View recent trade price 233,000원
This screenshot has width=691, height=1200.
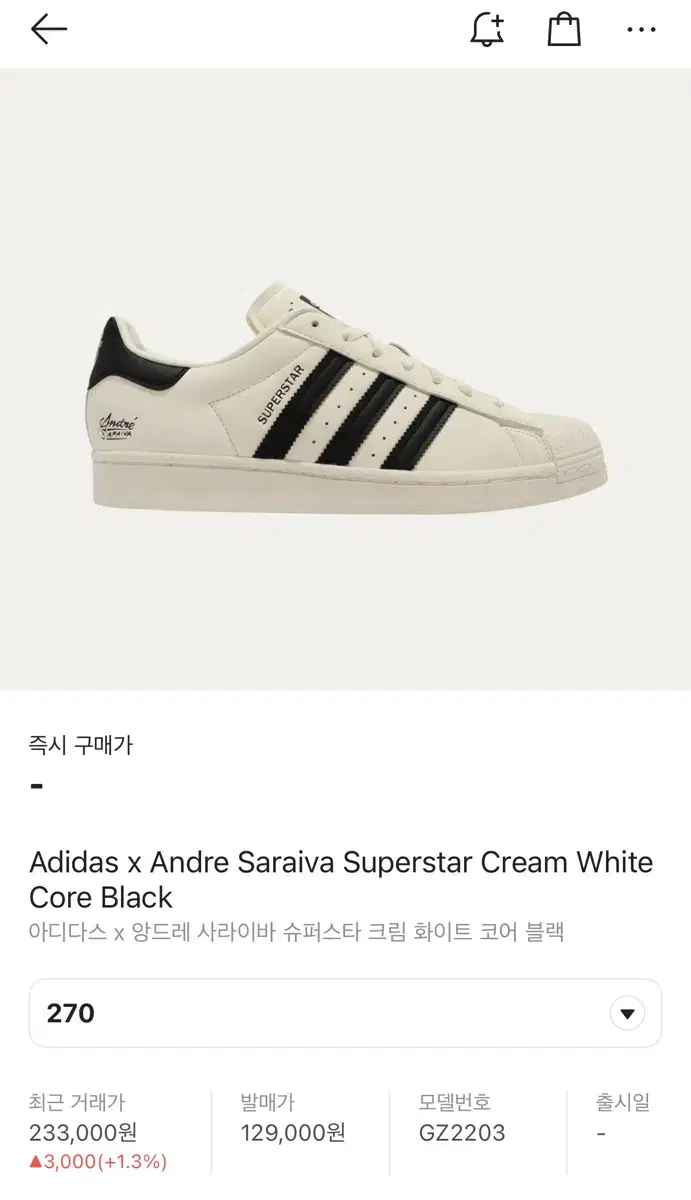click(x=83, y=1133)
